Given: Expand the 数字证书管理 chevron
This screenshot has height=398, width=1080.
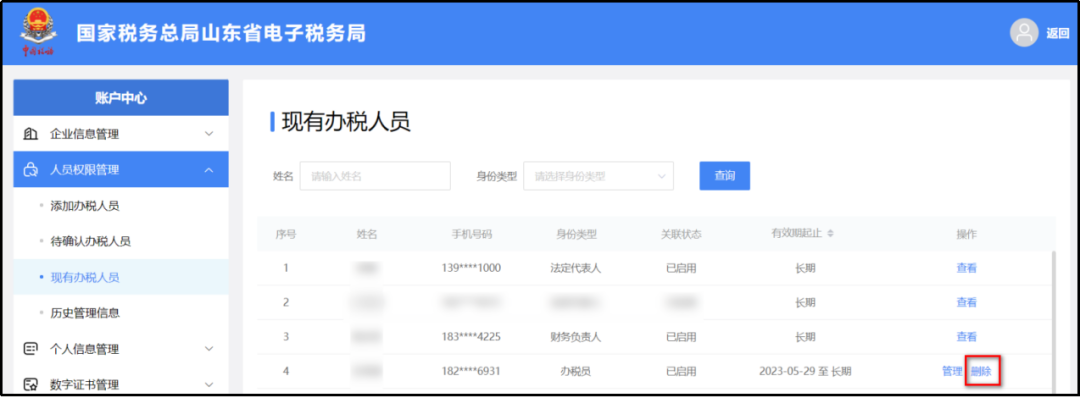Looking at the screenshot, I should click(x=209, y=384).
